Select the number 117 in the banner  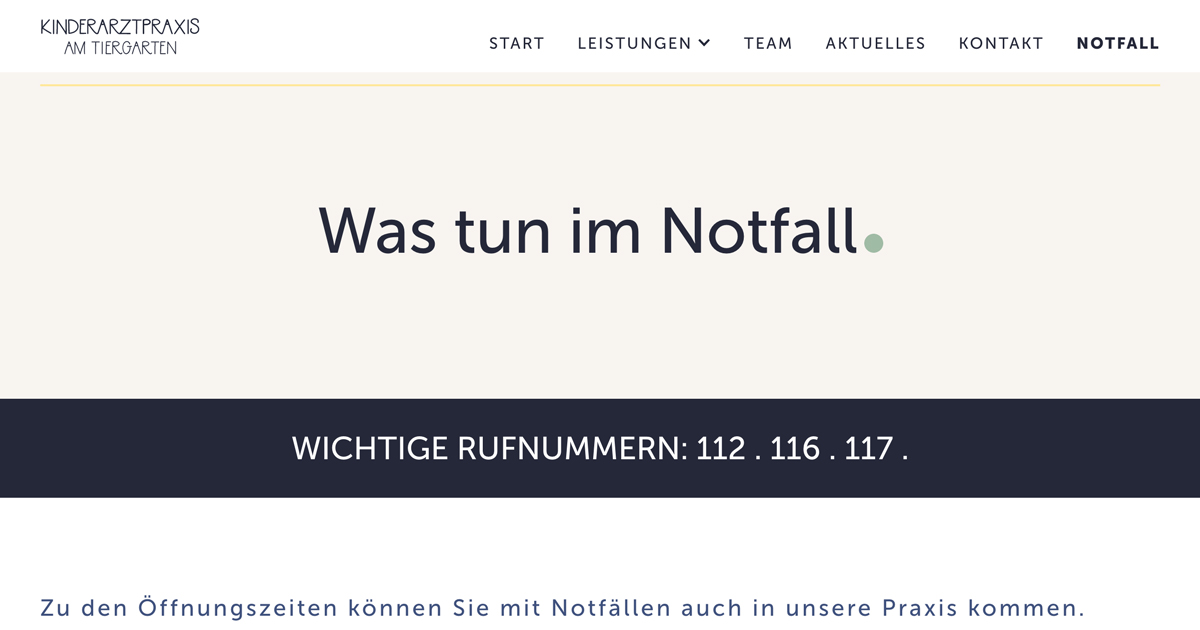[x=870, y=450]
